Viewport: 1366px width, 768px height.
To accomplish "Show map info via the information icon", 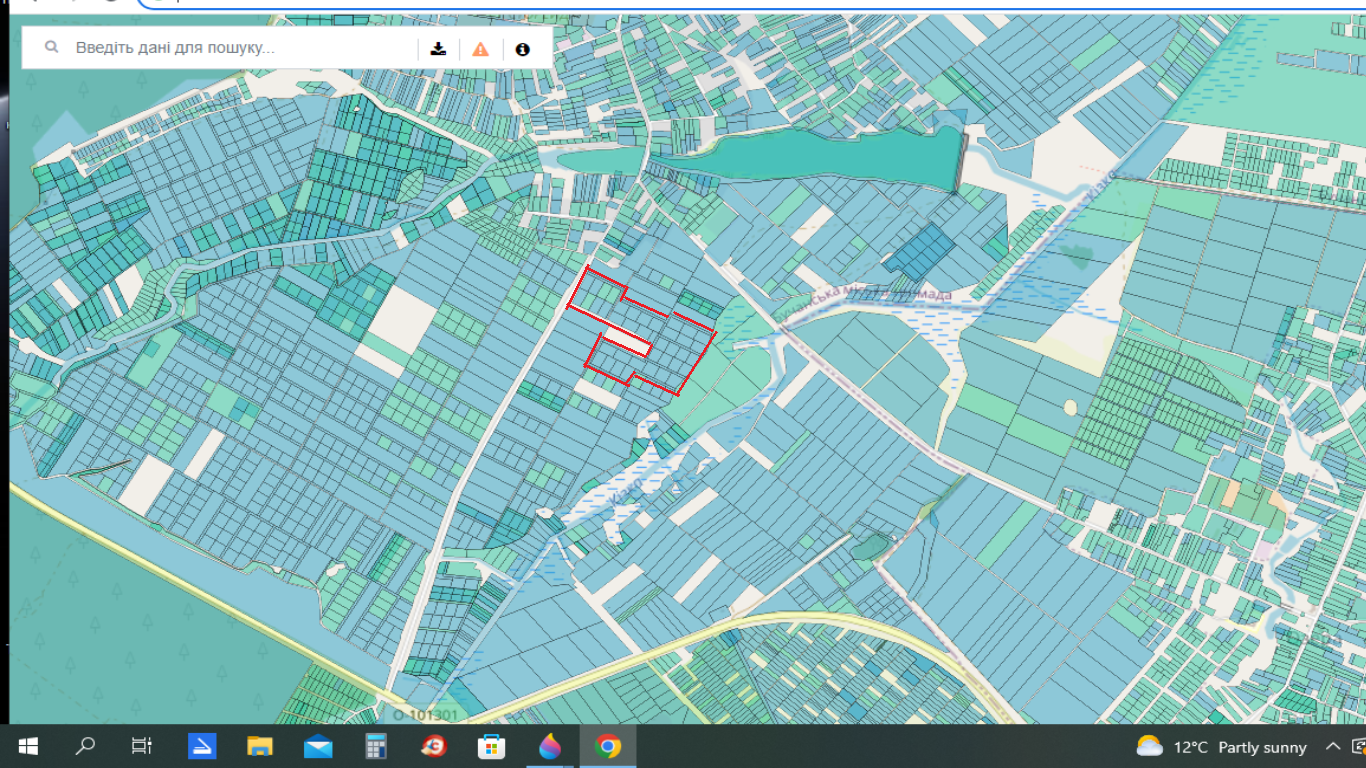I will [522, 48].
